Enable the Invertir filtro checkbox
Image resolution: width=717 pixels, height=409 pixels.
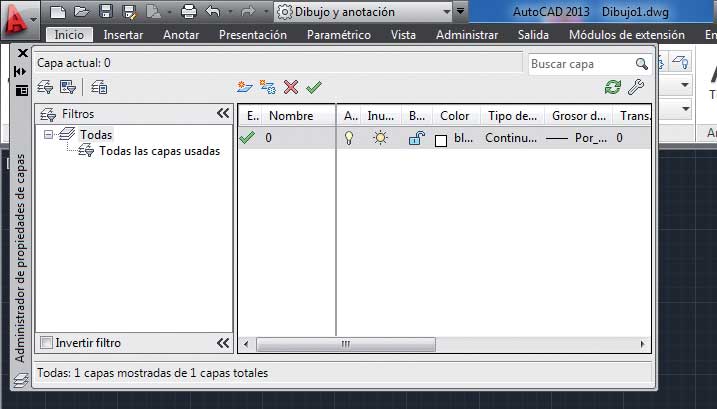tap(46, 343)
